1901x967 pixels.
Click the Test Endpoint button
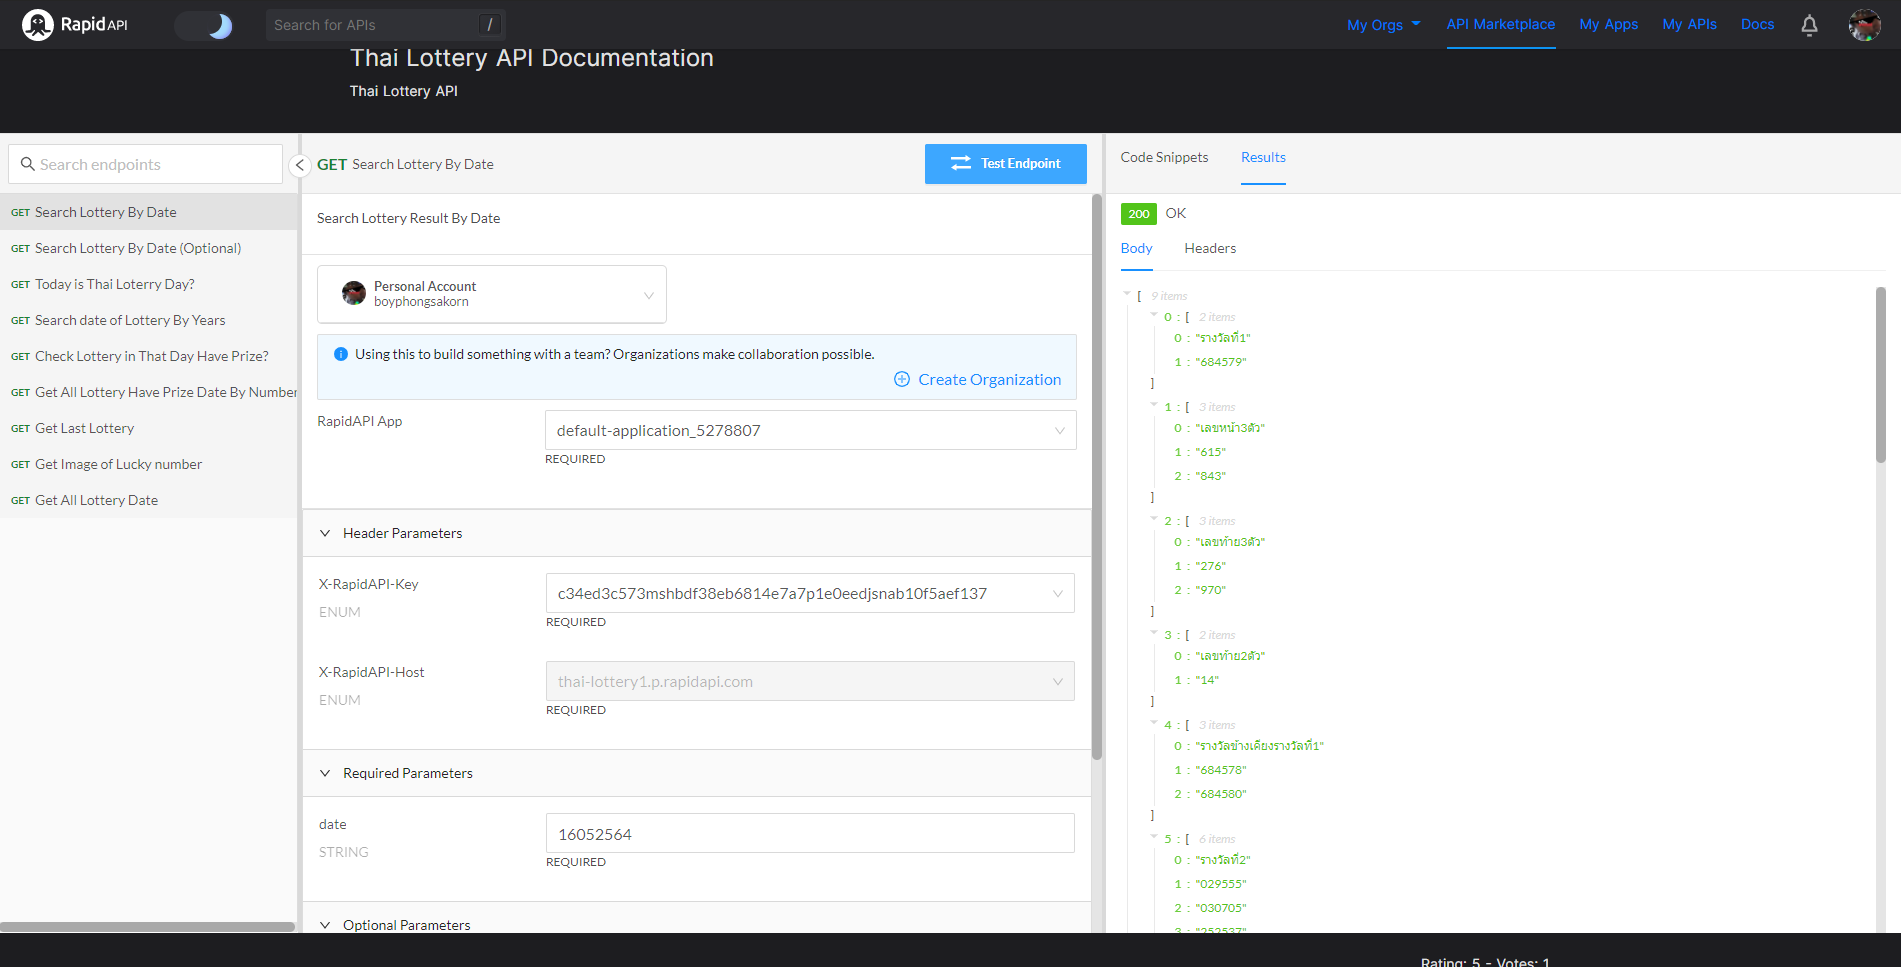(1005, 164)
